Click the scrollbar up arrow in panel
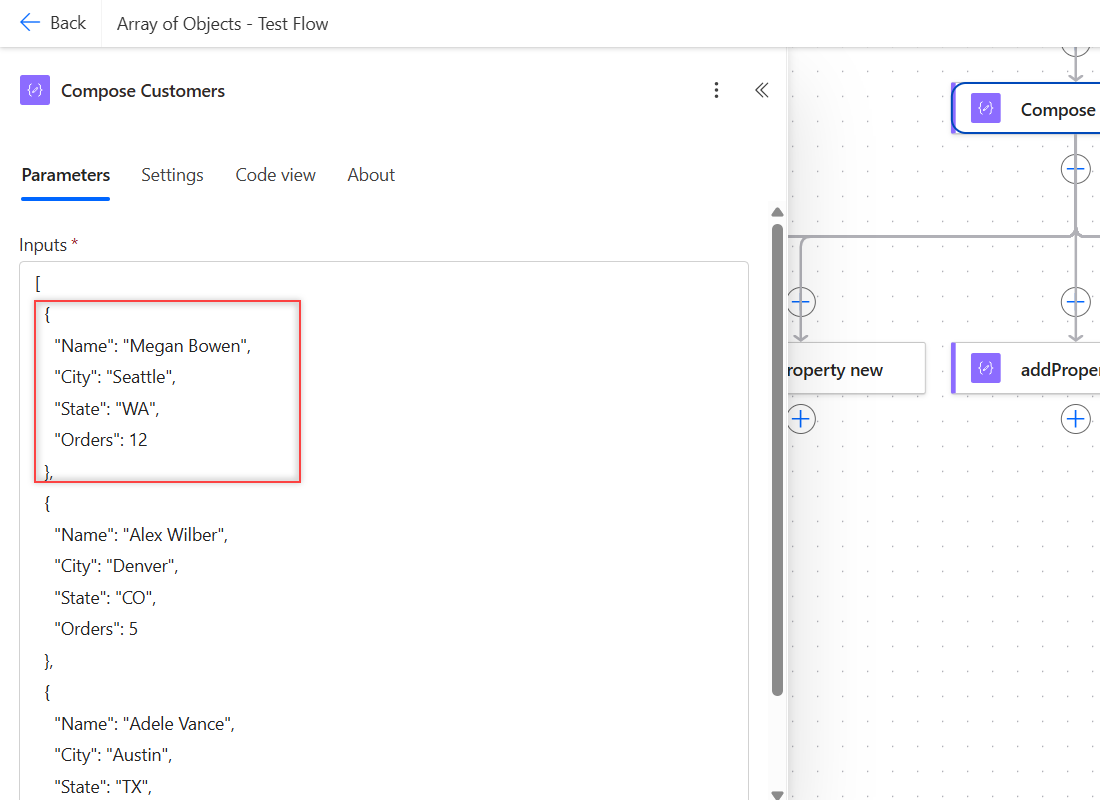This screenshot has width=1100, height=800. [777, 212]
